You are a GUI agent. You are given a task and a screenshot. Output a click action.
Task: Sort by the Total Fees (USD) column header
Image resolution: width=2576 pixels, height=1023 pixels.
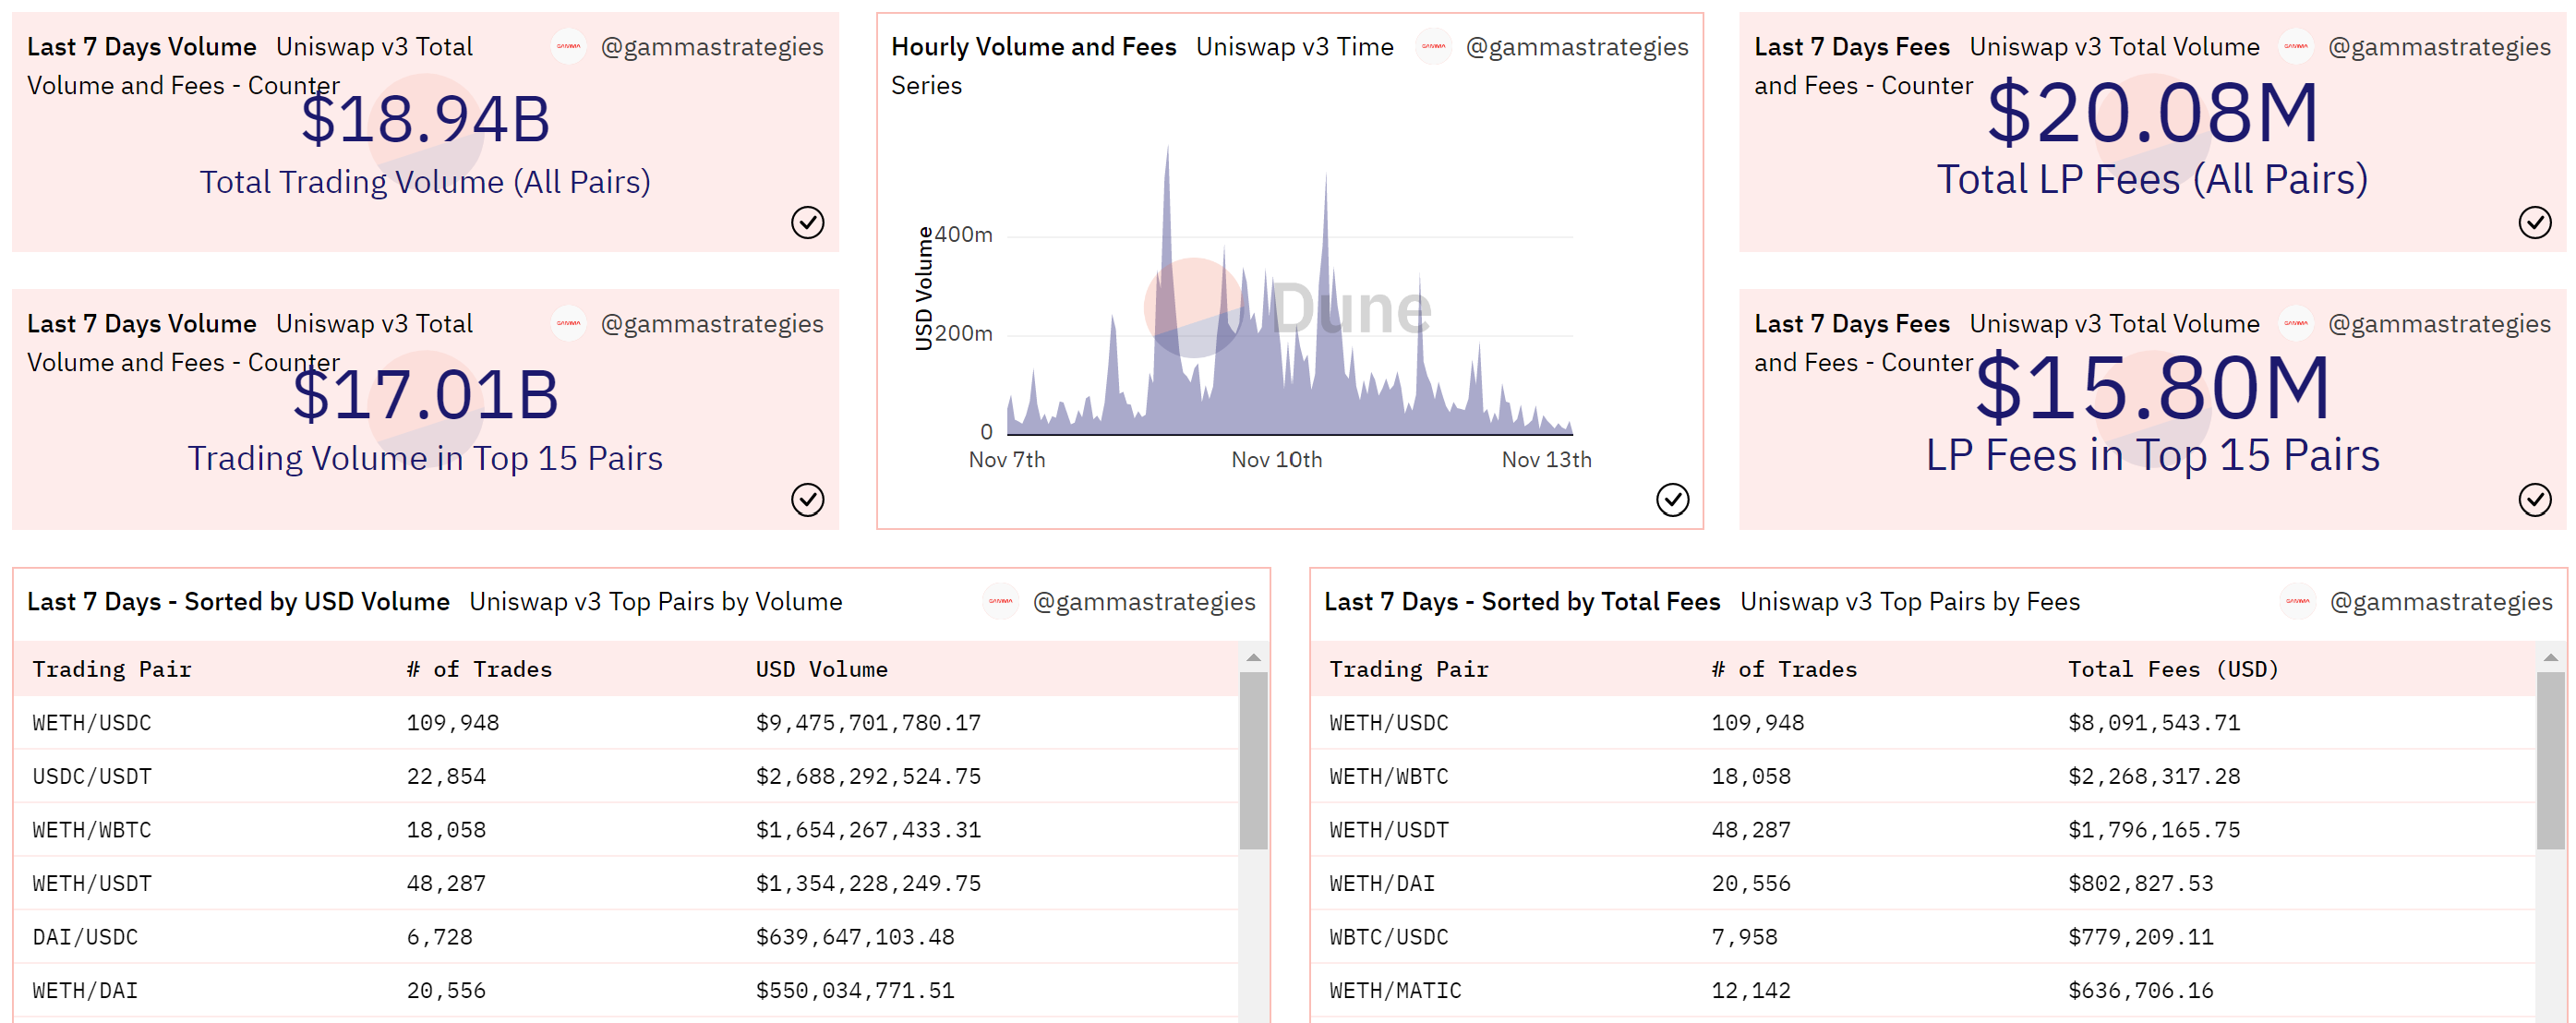point(2173,669)
